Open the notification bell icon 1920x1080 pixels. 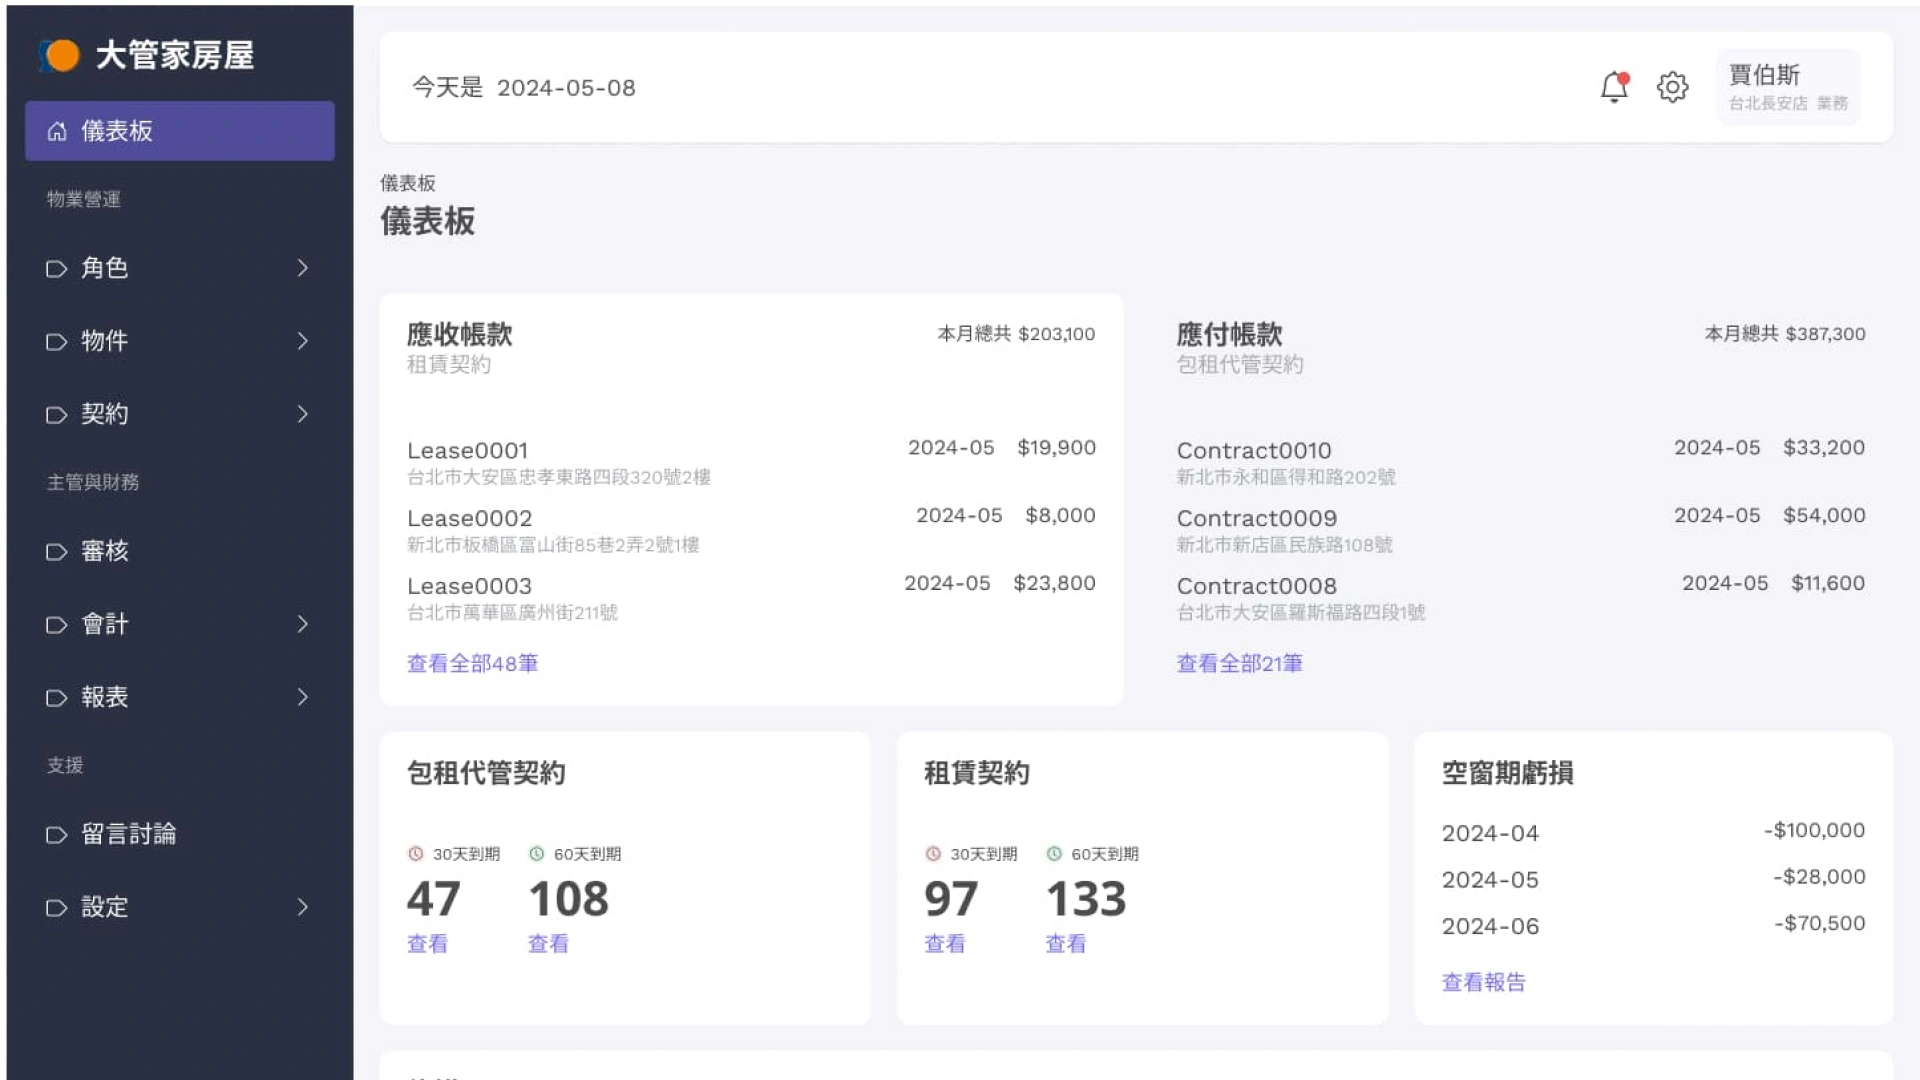[x=1614, y=87]
